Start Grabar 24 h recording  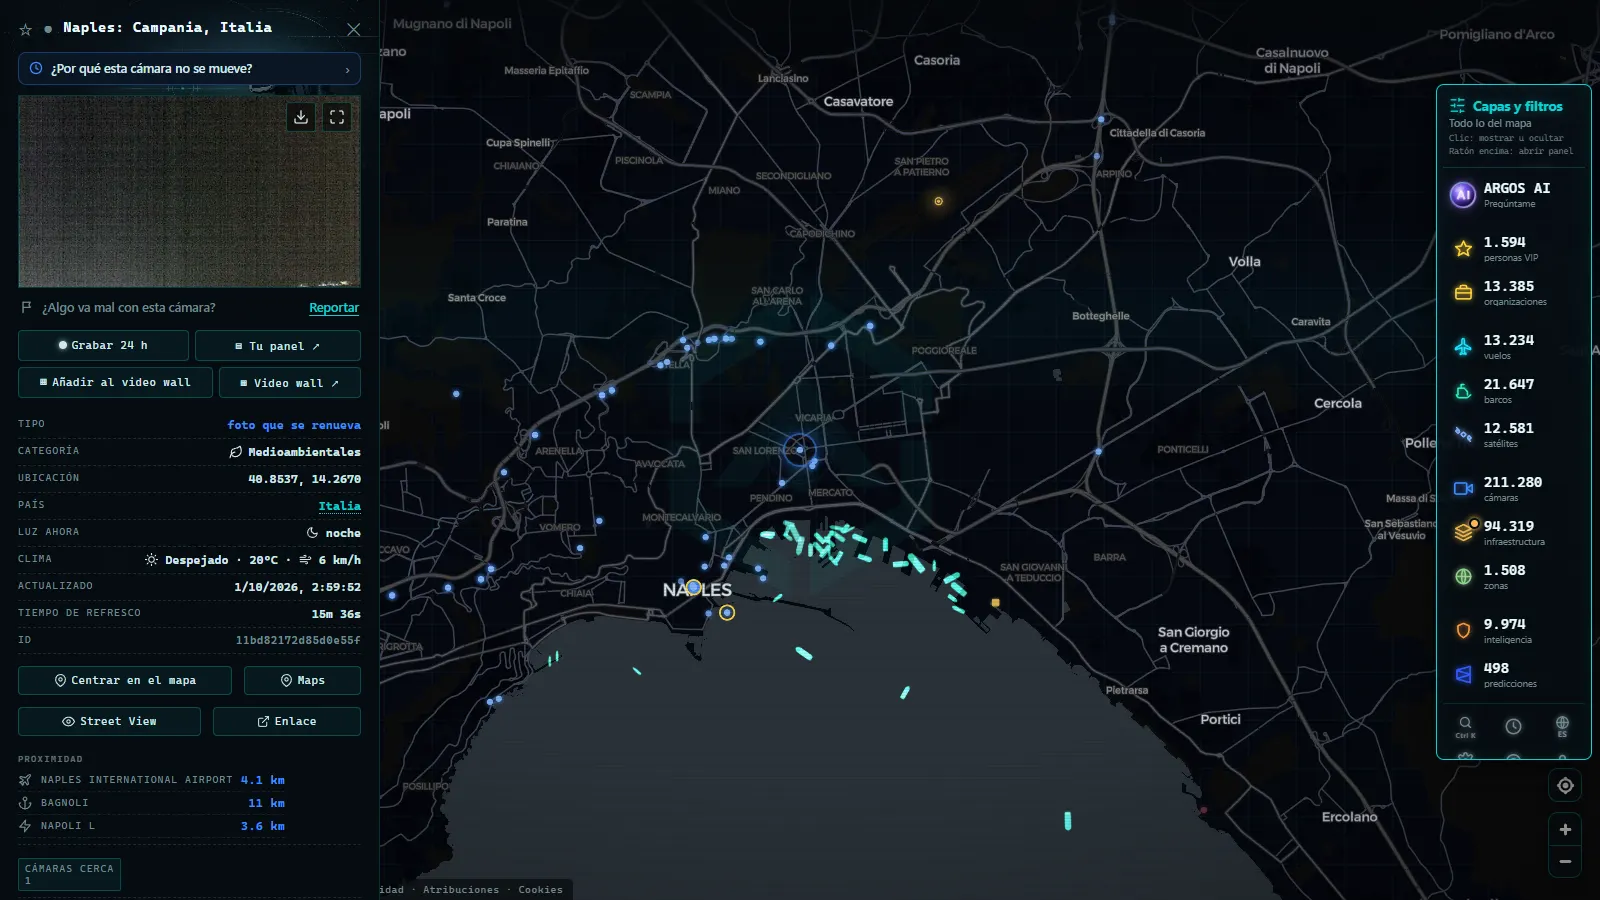(103, 345)
